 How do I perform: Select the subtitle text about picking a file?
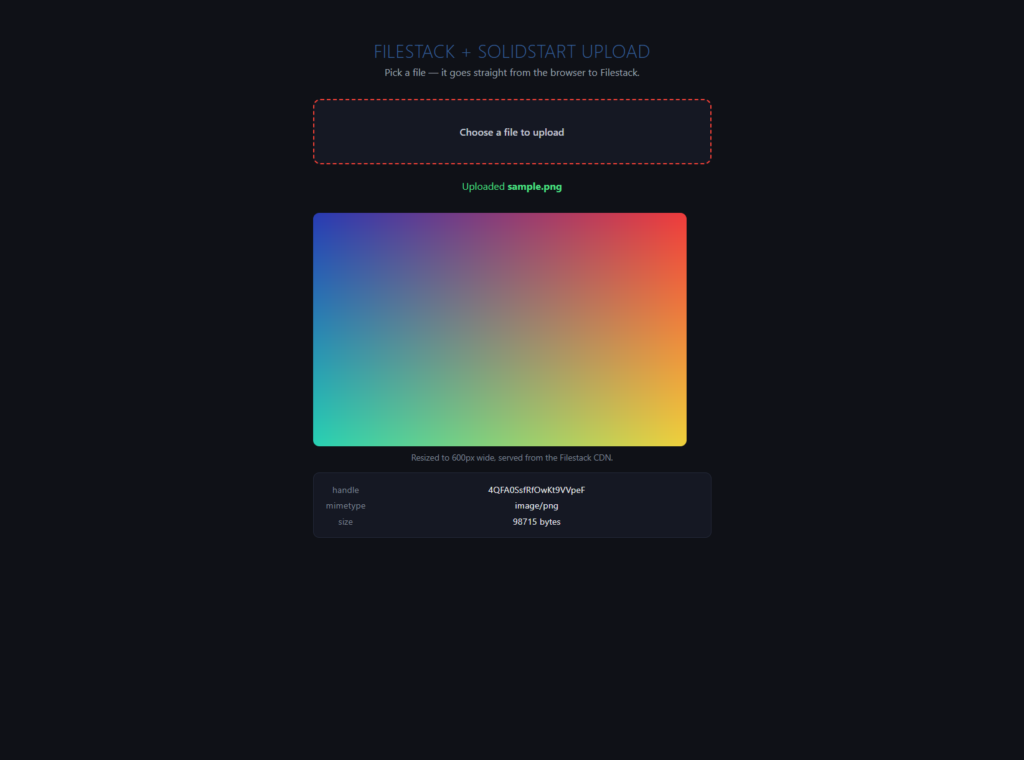coord(512,72)
